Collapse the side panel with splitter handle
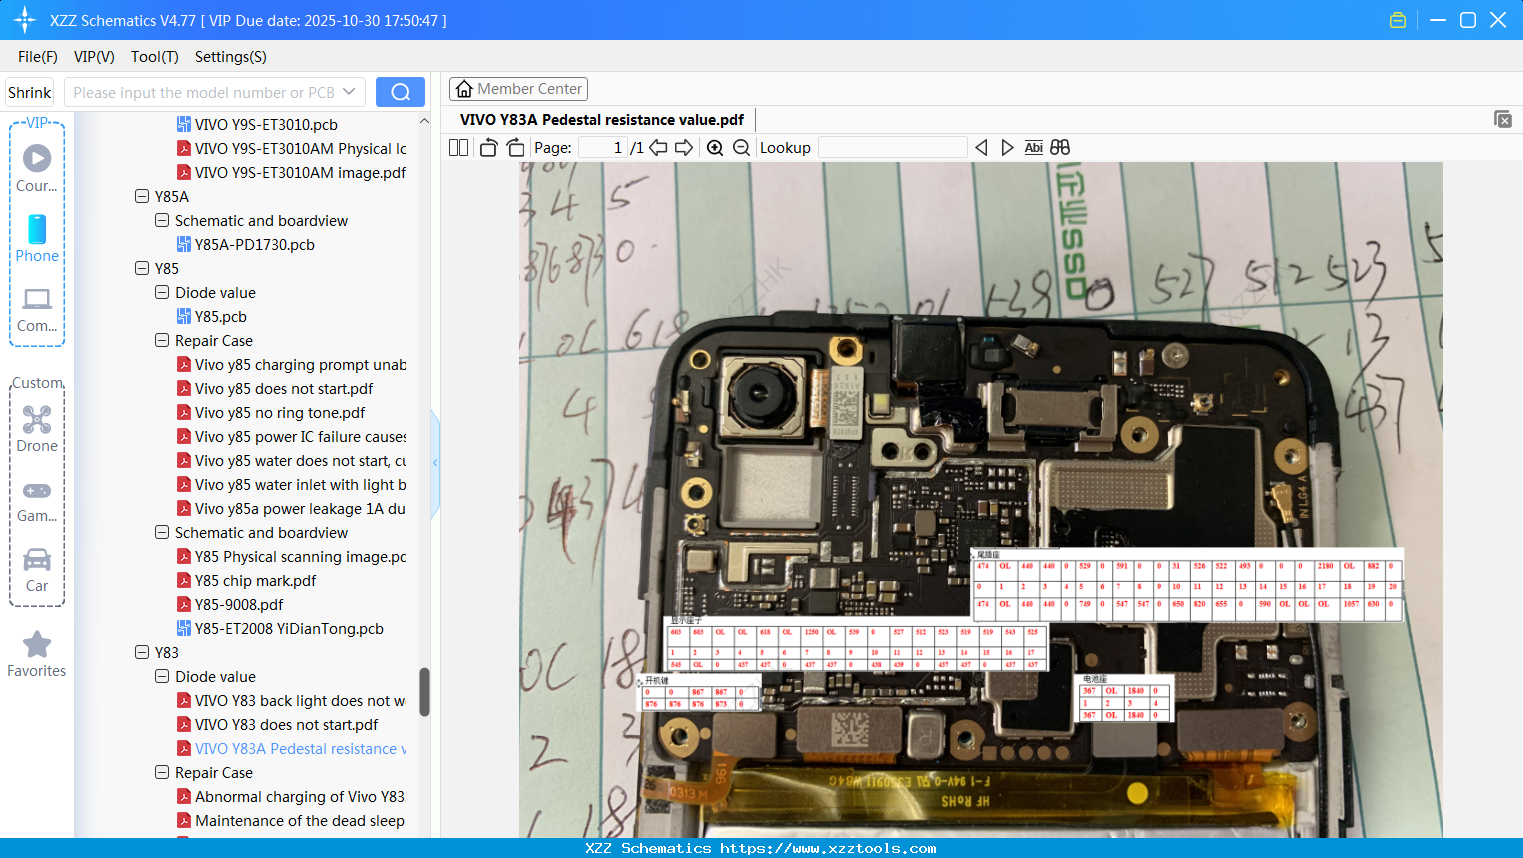The width and height of the screenshot is (1523, 858). click(x=435, y=462)
